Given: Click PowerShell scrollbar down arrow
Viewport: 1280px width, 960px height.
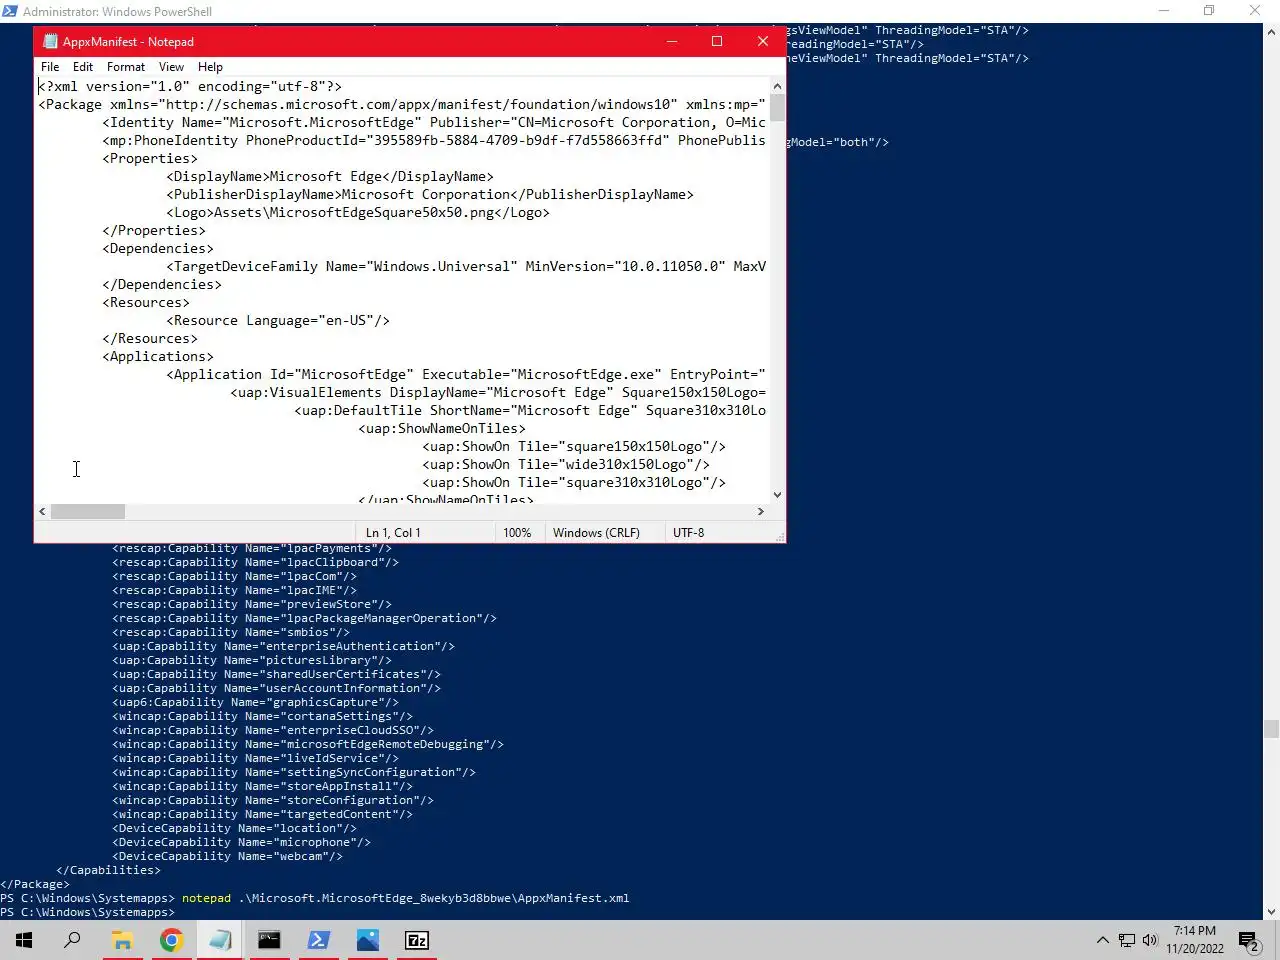Looking at the screenshot, I should click(x=1271, y=911).
